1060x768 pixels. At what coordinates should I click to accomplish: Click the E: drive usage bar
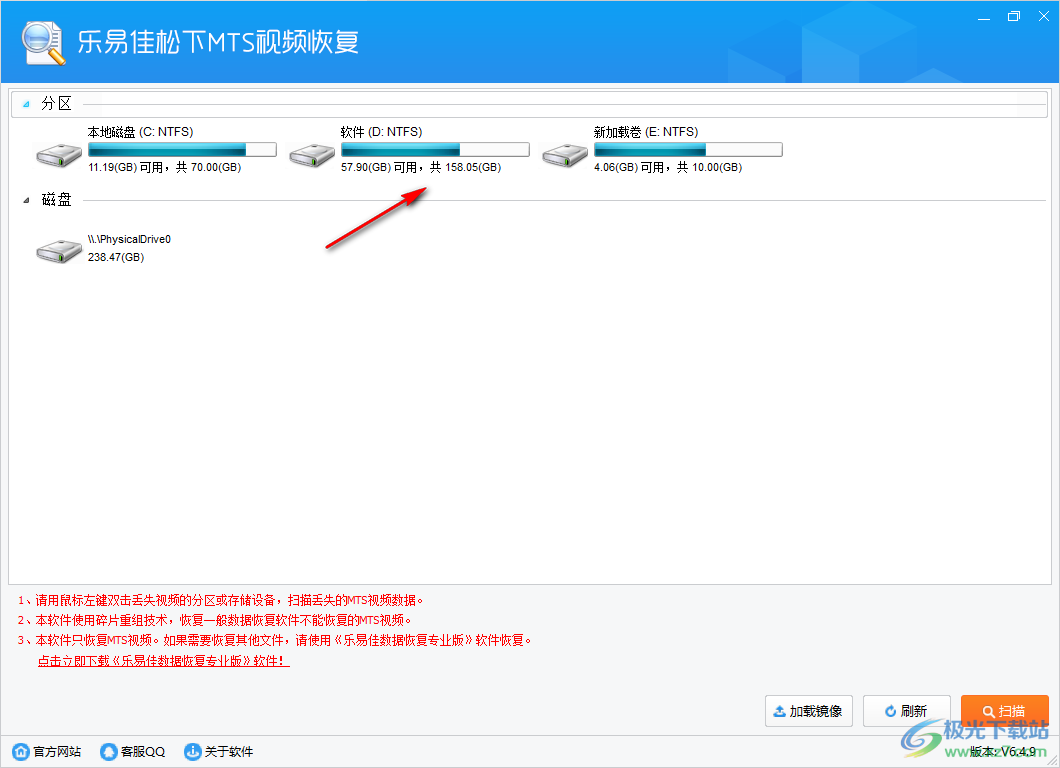688,149
